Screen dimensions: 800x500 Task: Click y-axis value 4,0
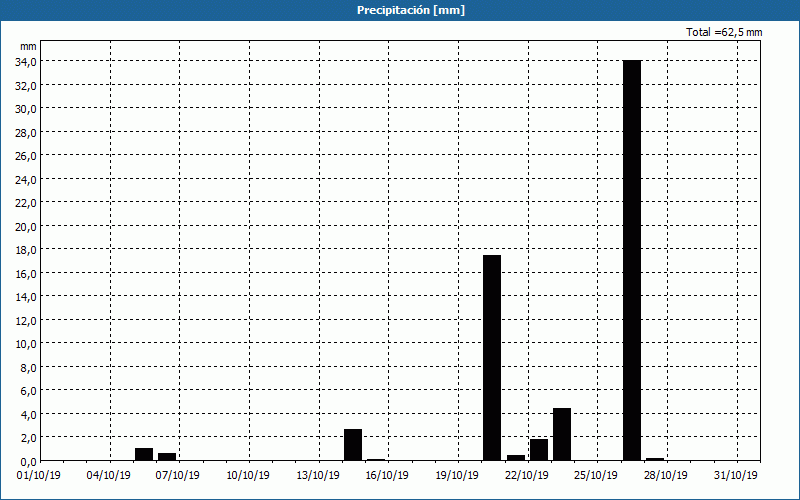pyautogui.click(x=28, y=415)
